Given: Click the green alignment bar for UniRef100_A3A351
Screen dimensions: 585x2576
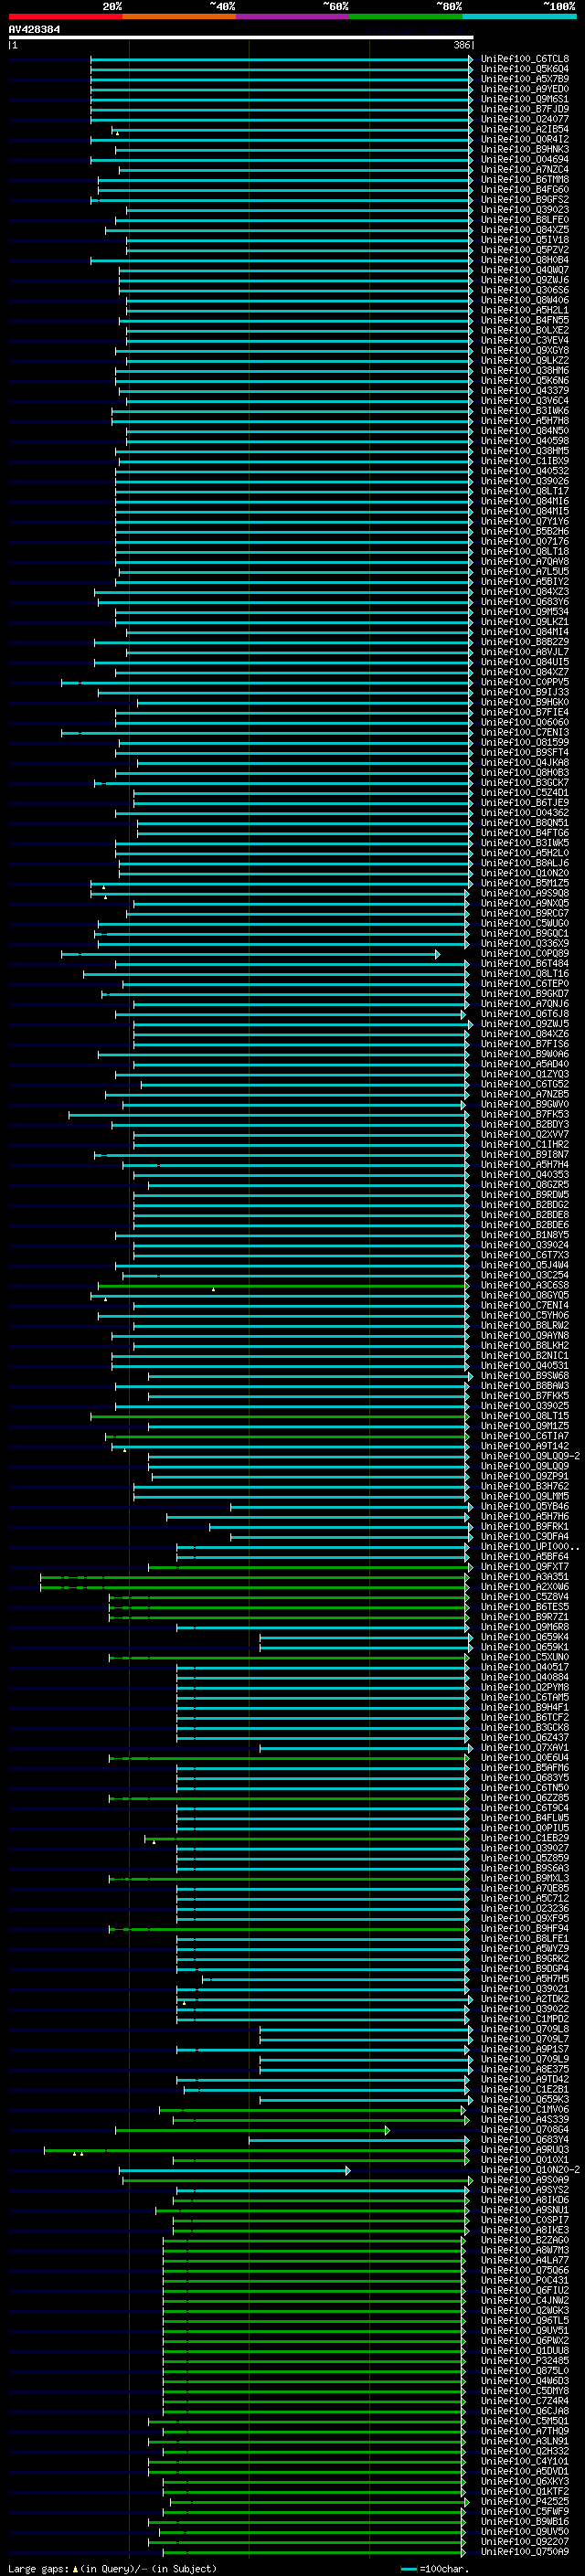Looking at the screenshot, I should click(x=254, y=1577).
